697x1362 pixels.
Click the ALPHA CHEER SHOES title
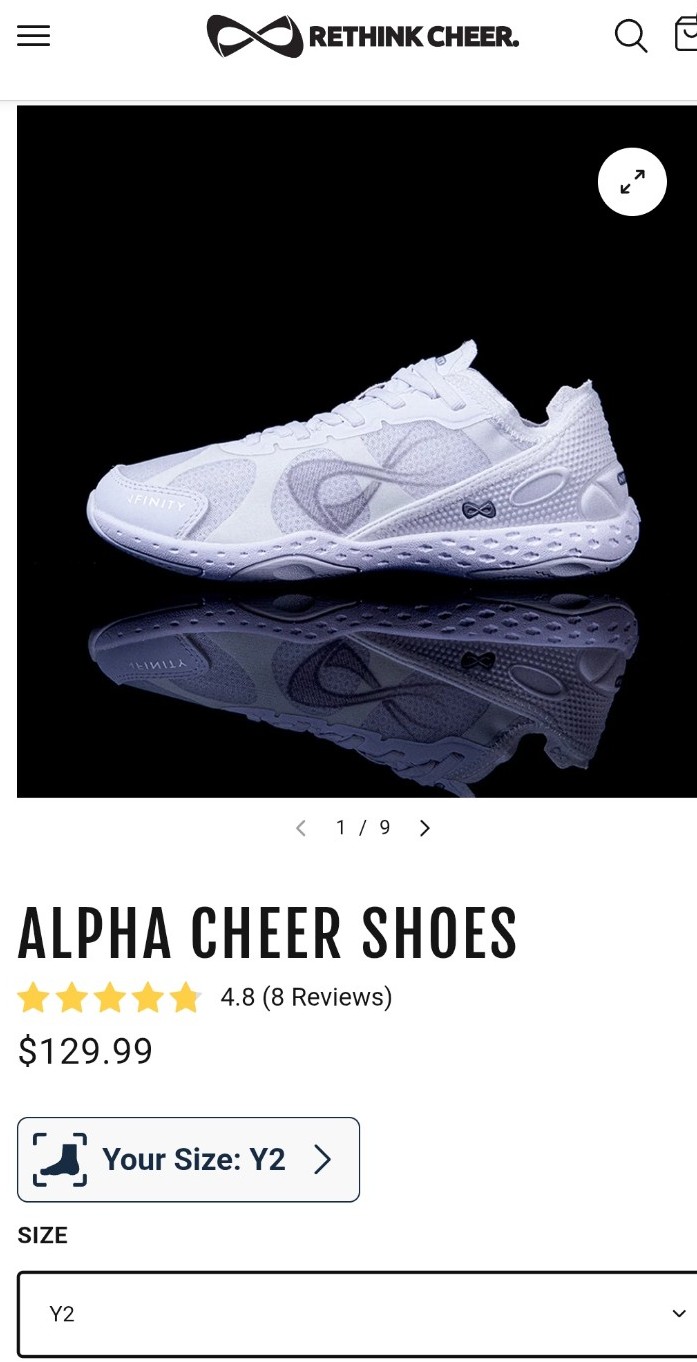268,933
